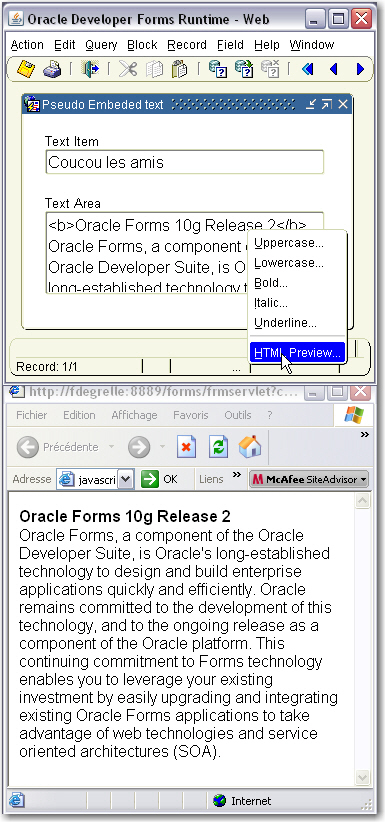Choose Italic... from context menu
The height and width of the screenshot is (822, 385).
(297, 303)
